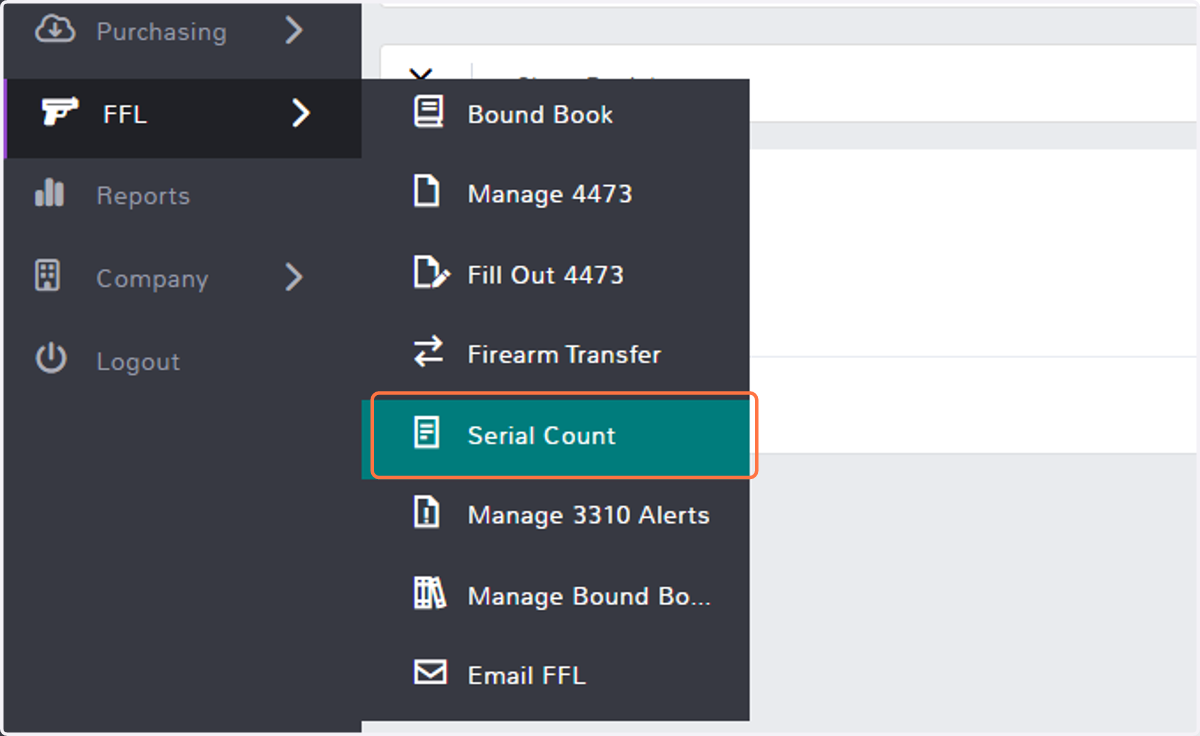Click the Serial Count list icon
Image resolution: width=1200 pixels, height=736 pixels.
pos(427,433)
